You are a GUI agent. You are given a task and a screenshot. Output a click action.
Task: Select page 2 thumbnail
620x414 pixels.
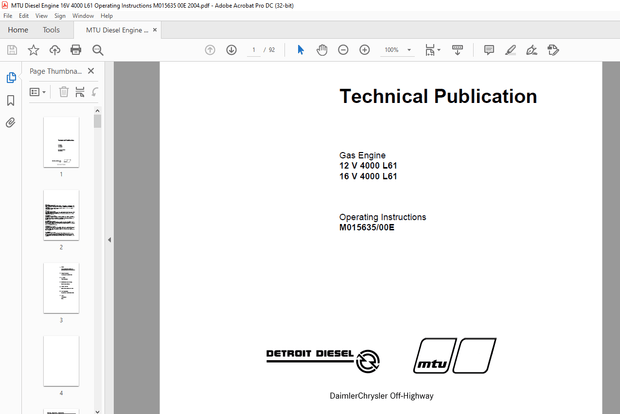(x=61, y=215)
